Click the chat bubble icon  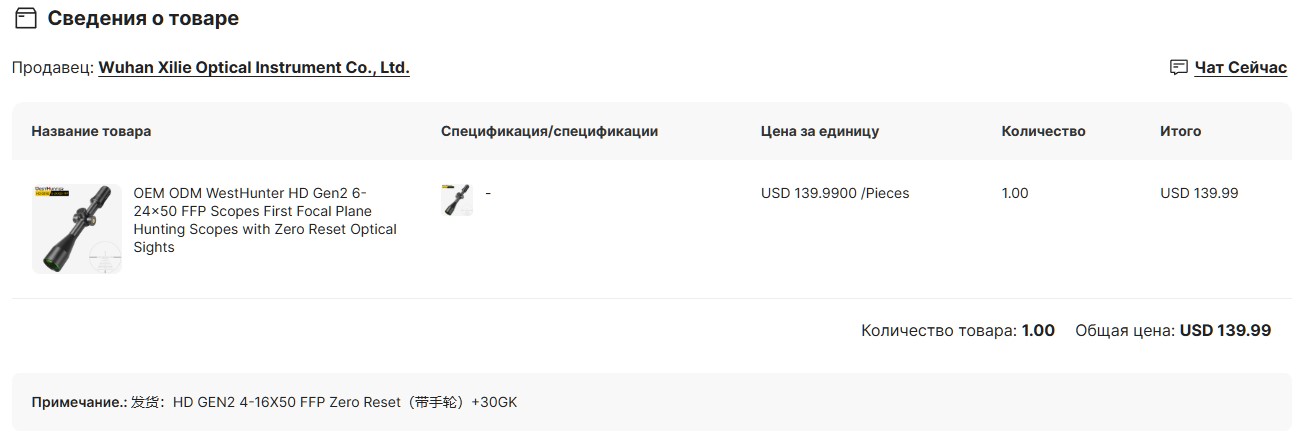click(1179, 68)
